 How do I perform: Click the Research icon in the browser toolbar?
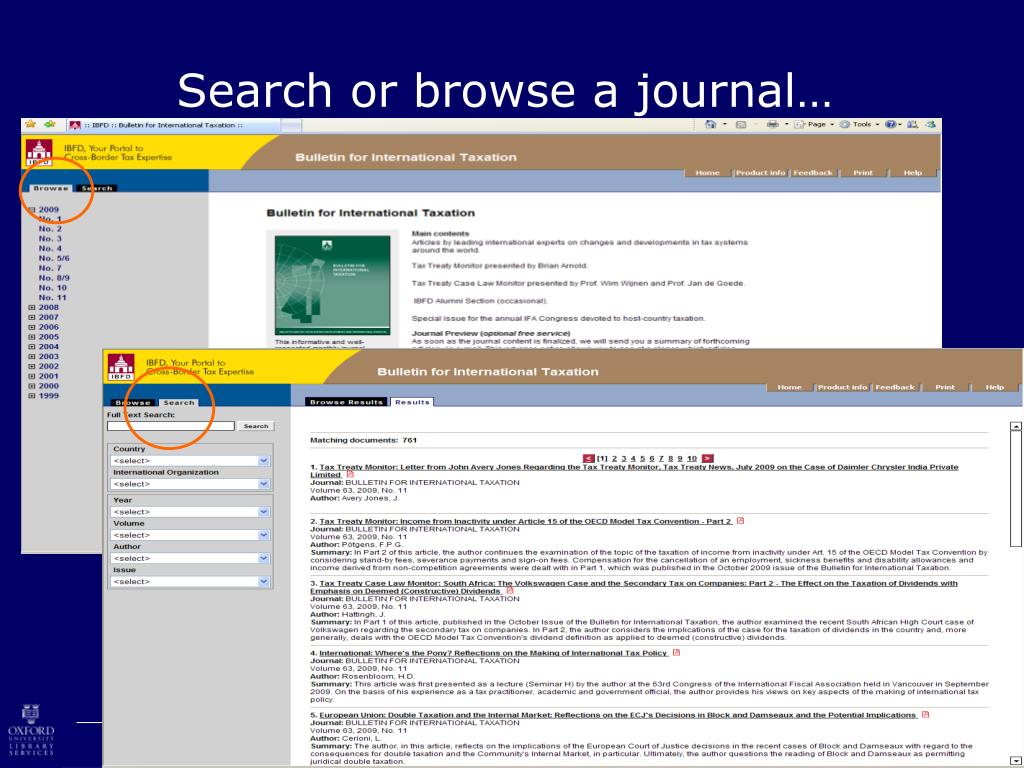pyautogui.click(x=912, y=124)
